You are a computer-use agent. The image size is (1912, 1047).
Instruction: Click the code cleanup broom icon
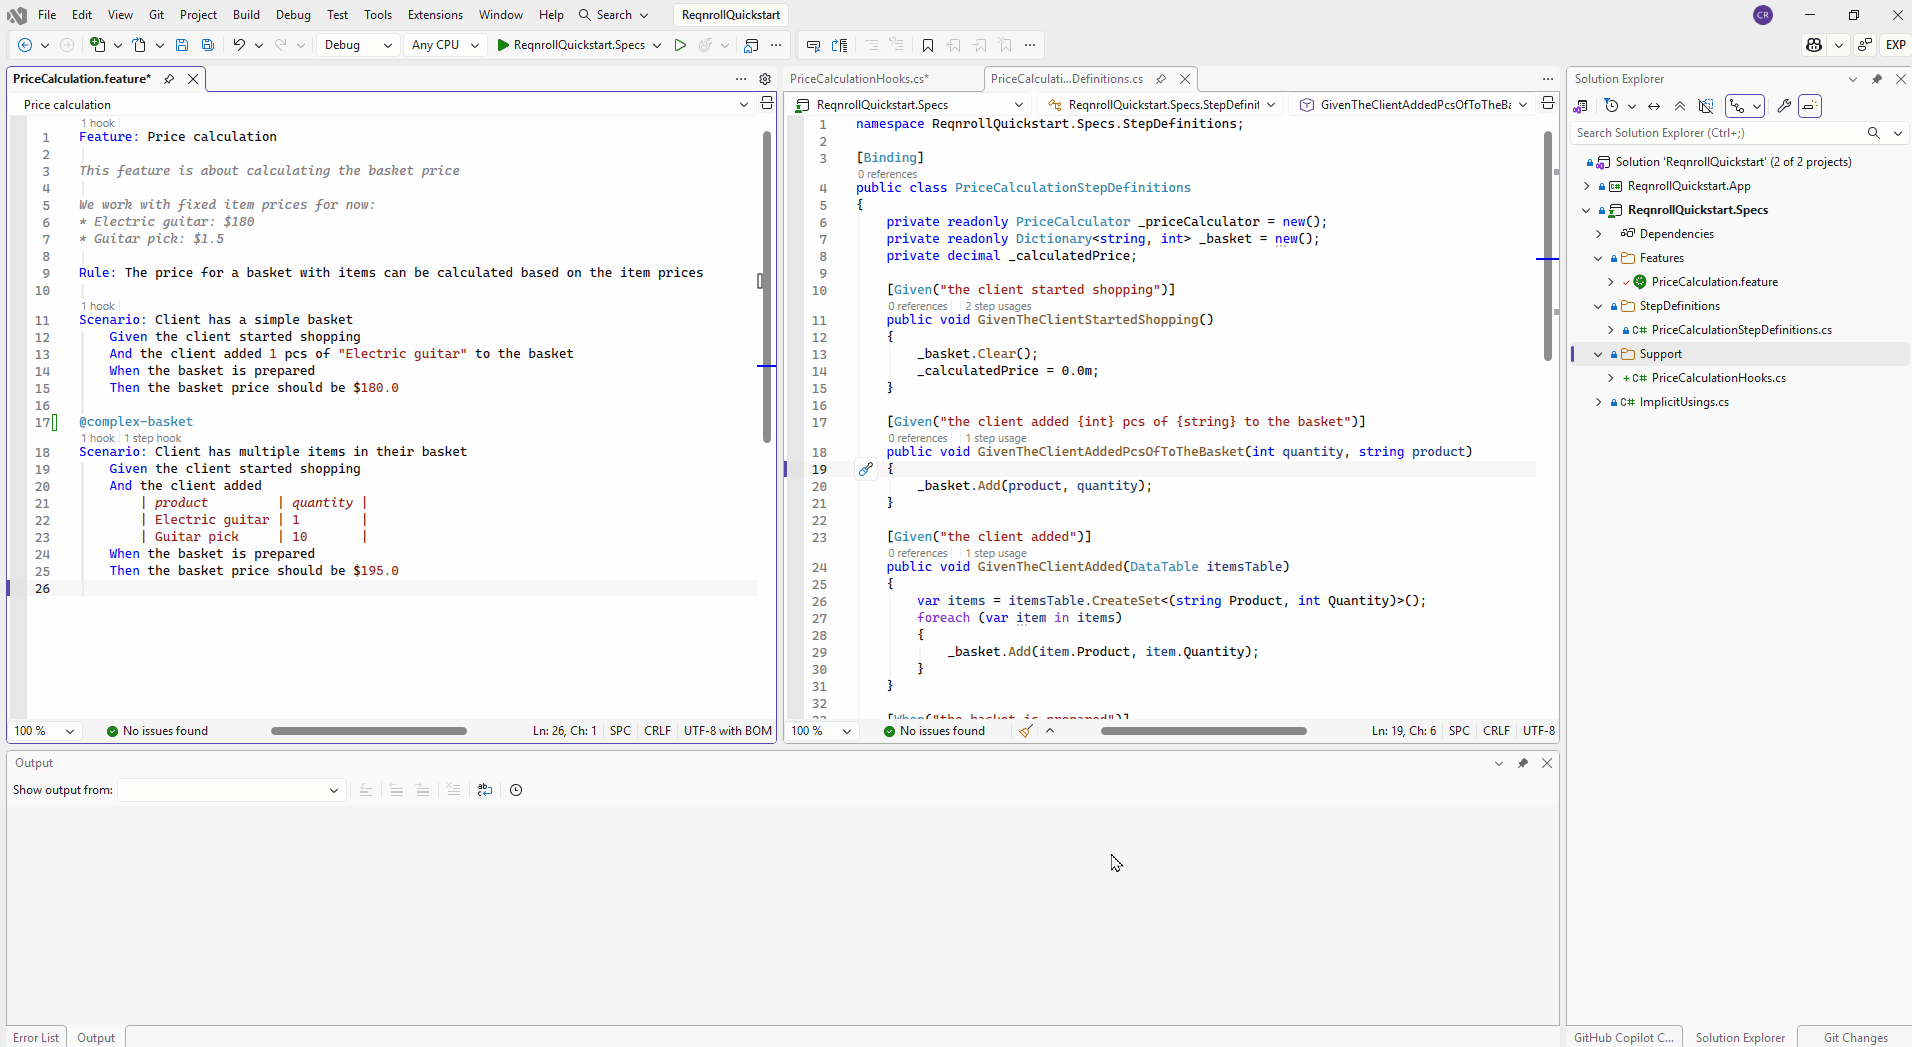tap(1026, 731)
